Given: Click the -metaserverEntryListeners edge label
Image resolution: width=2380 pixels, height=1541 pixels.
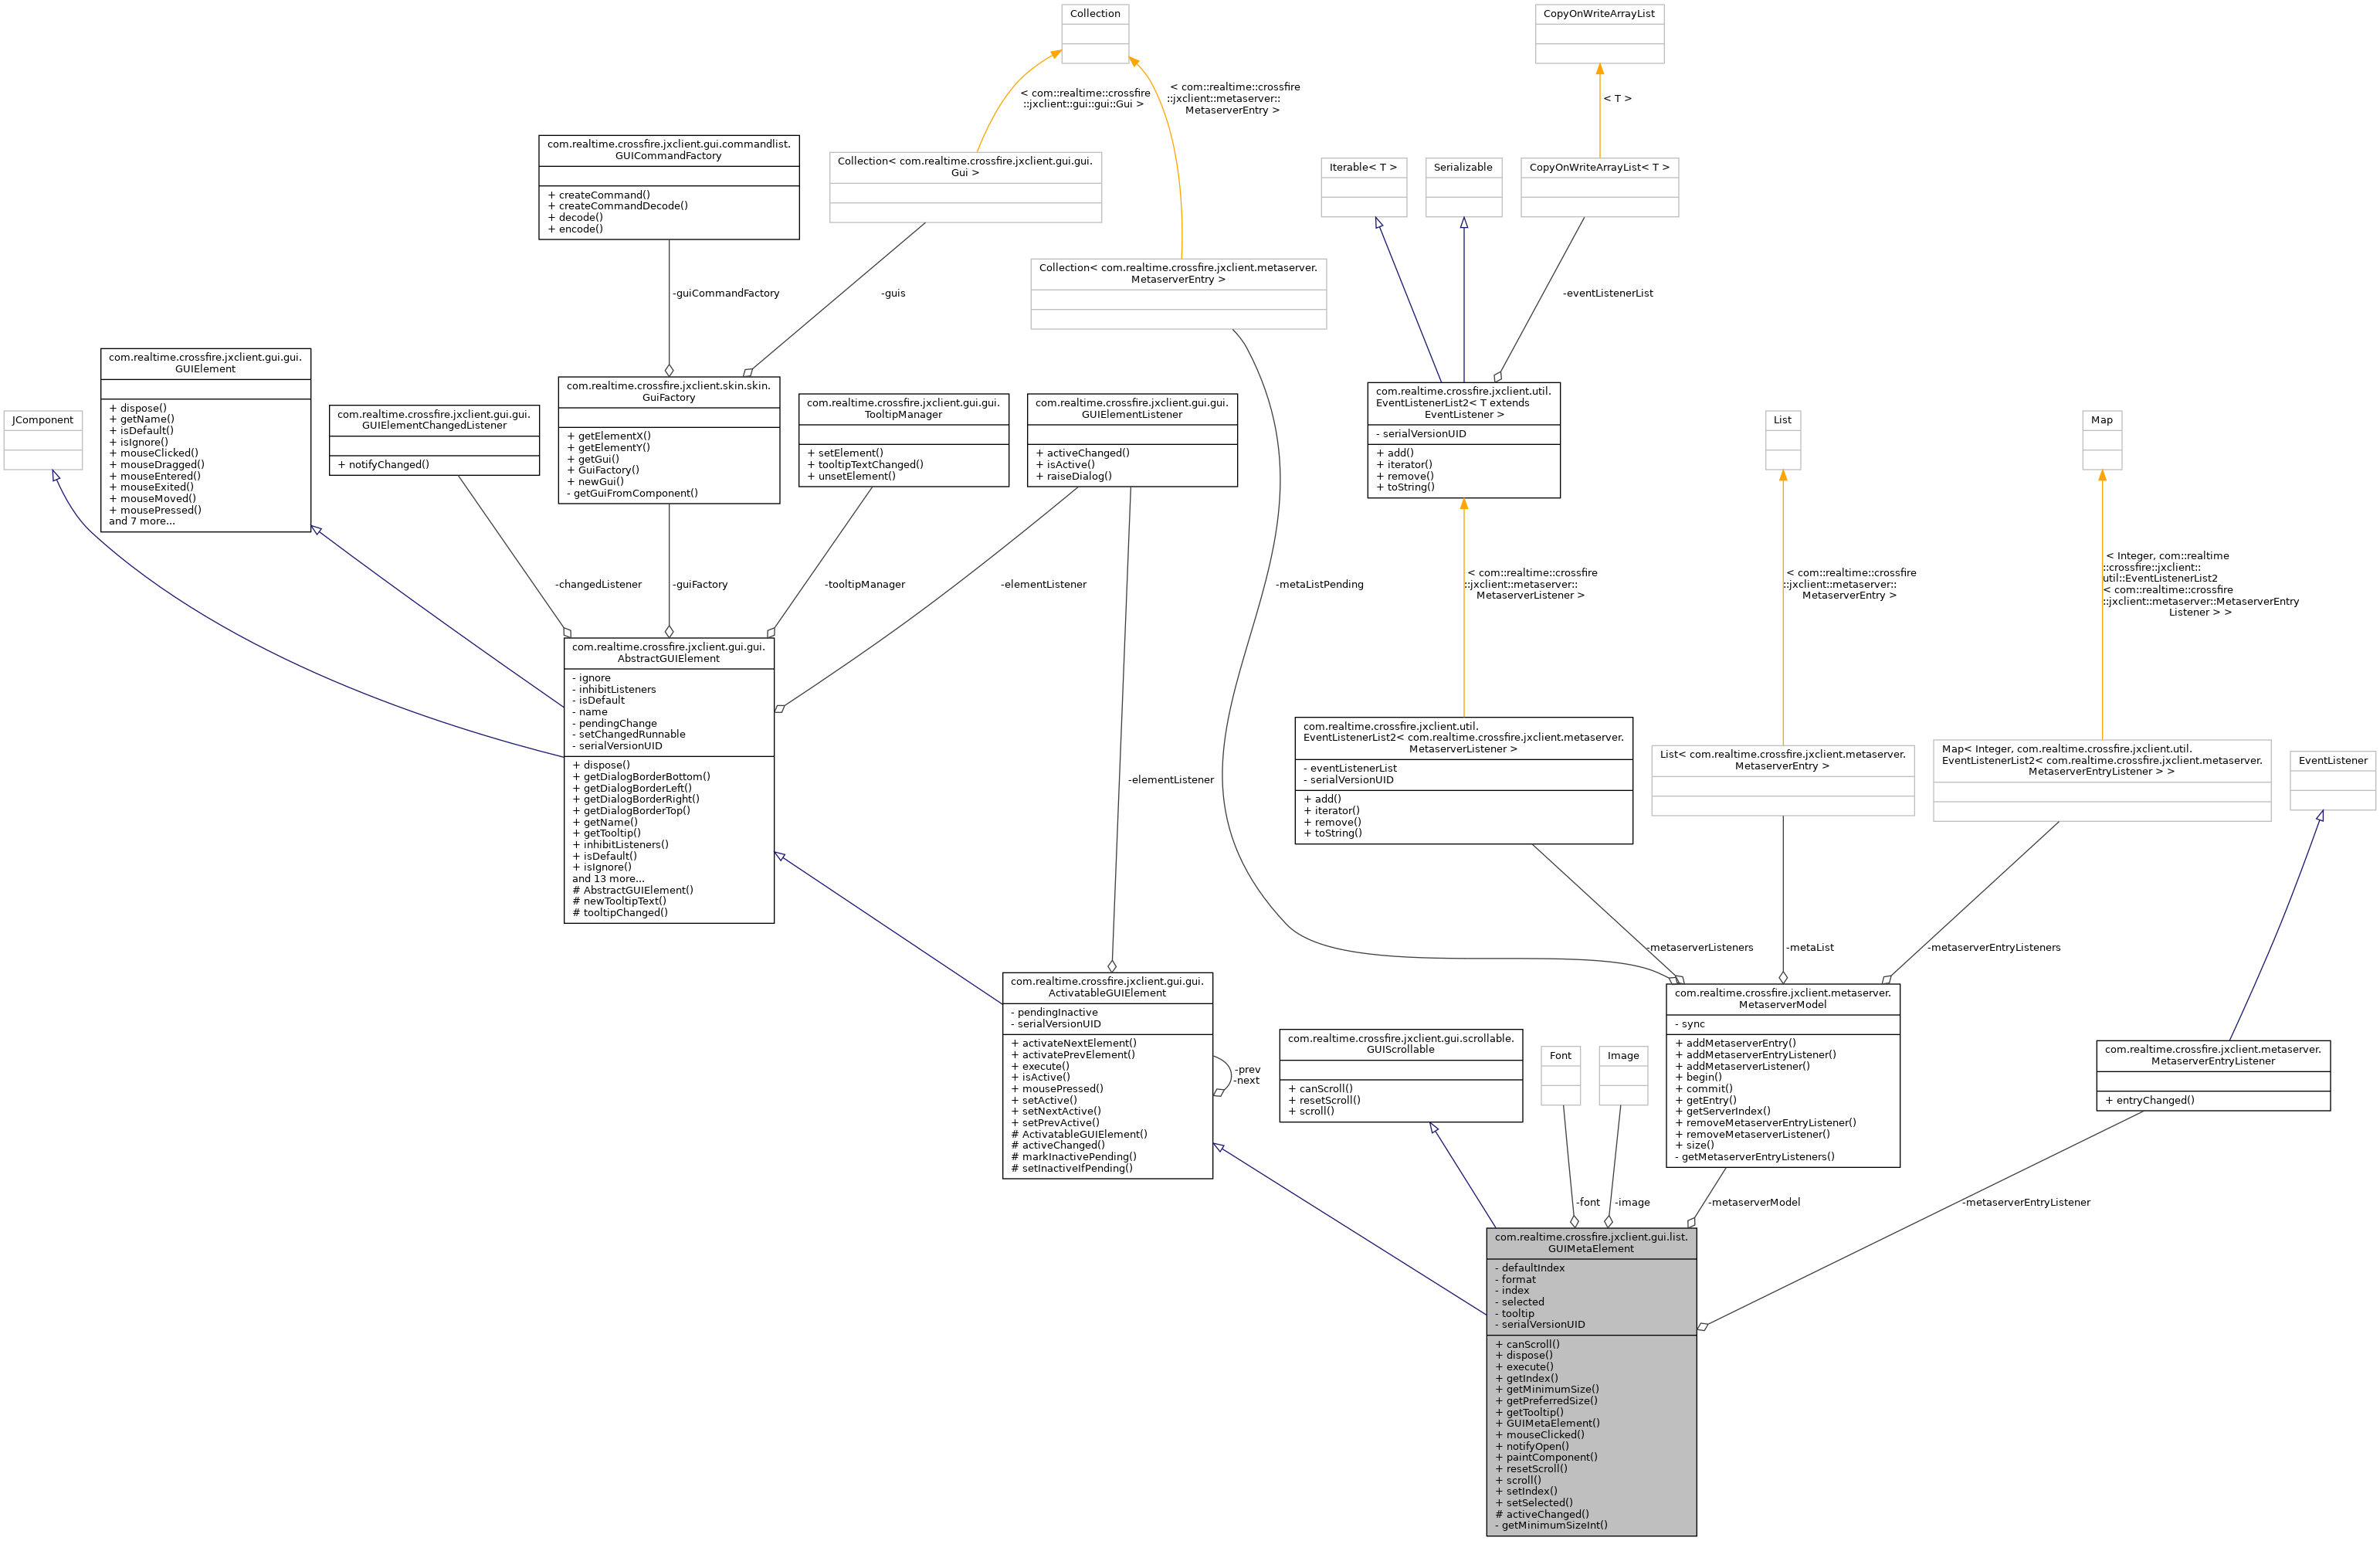Looking at the screenshot, I should [1993, 947].
